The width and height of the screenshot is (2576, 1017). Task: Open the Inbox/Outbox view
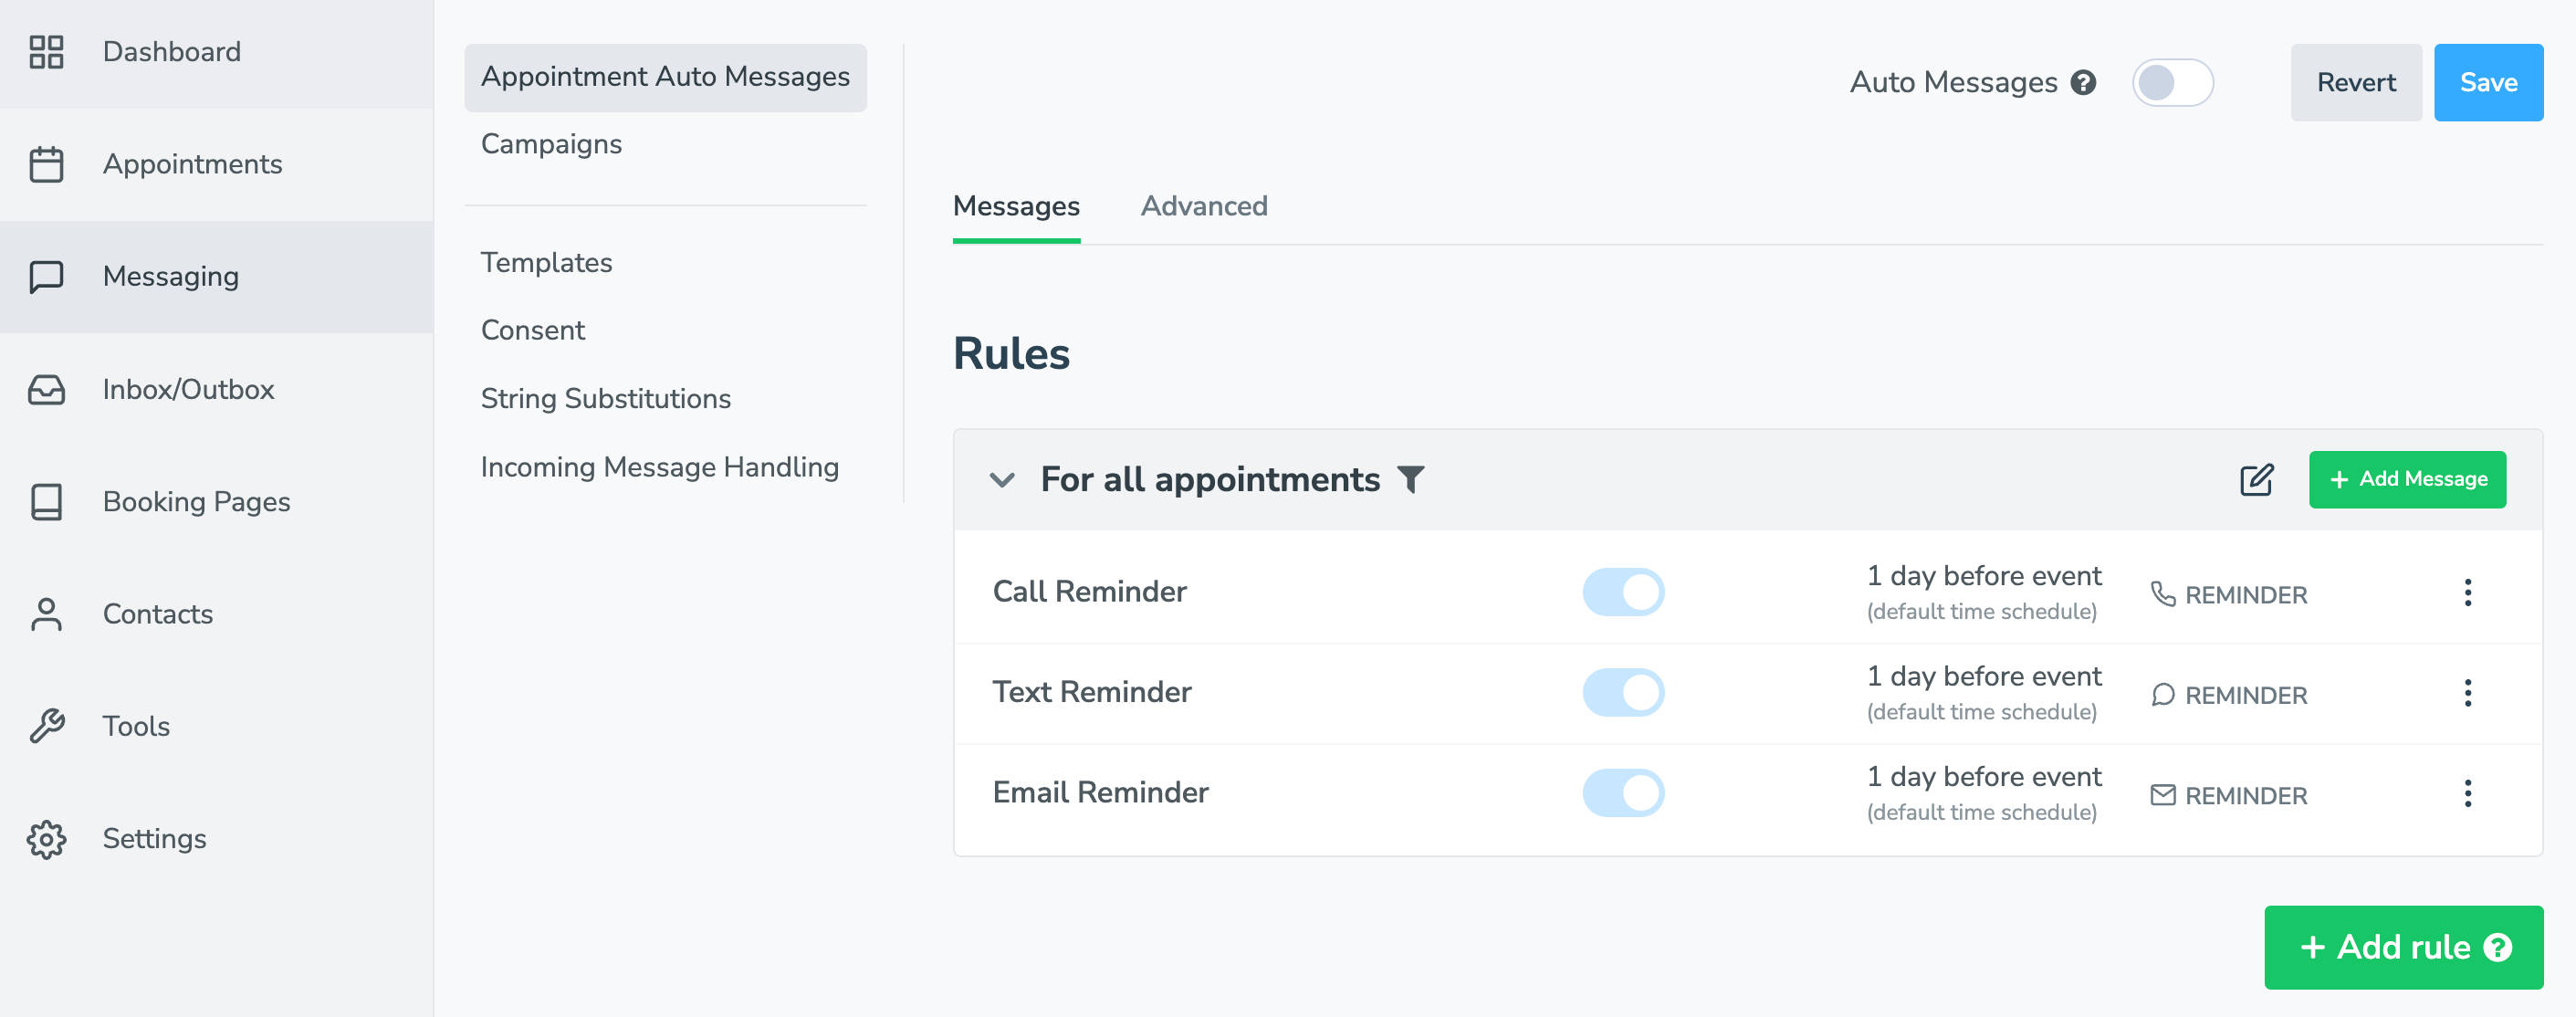pyautogui.click(x=188, y=389)
